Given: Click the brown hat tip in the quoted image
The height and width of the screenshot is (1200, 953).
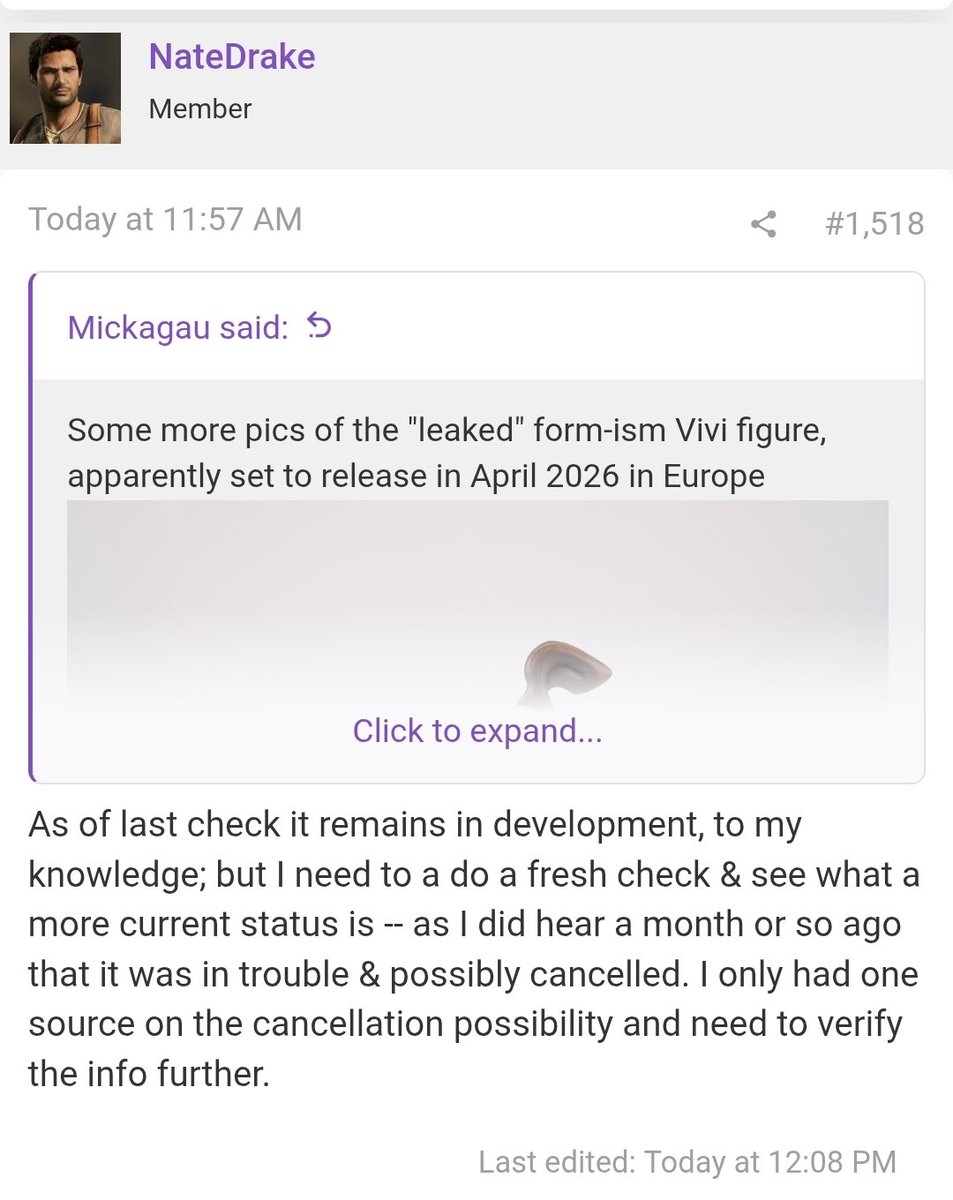Looking at the screenshot, I should coord(567,666).
